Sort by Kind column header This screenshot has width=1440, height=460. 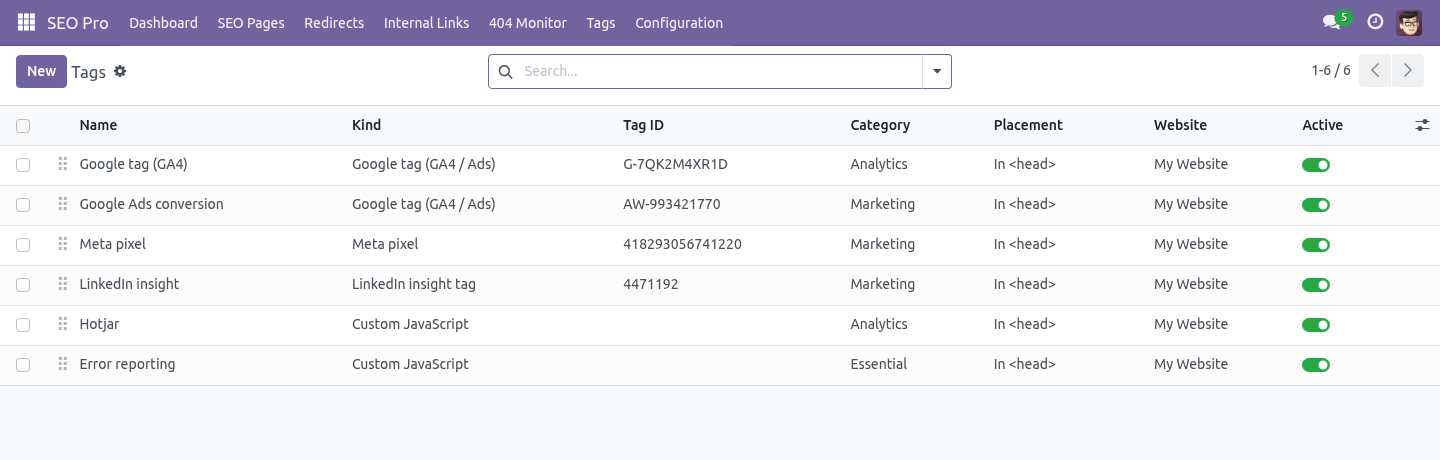[366, 125]
